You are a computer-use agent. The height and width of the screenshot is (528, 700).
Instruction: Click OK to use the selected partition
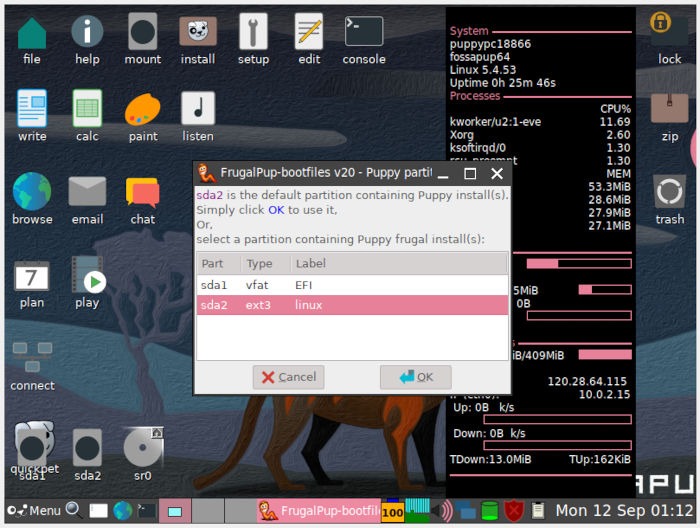(x=416, y=377)
